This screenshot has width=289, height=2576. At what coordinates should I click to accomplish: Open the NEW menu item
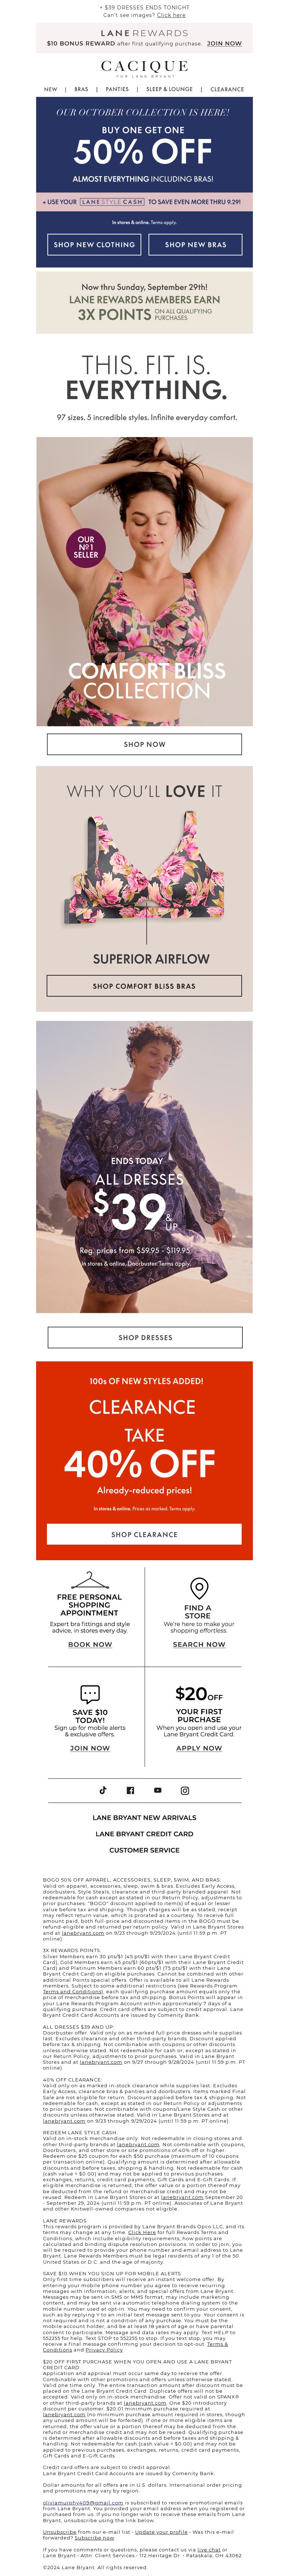[x=50, y=89]
